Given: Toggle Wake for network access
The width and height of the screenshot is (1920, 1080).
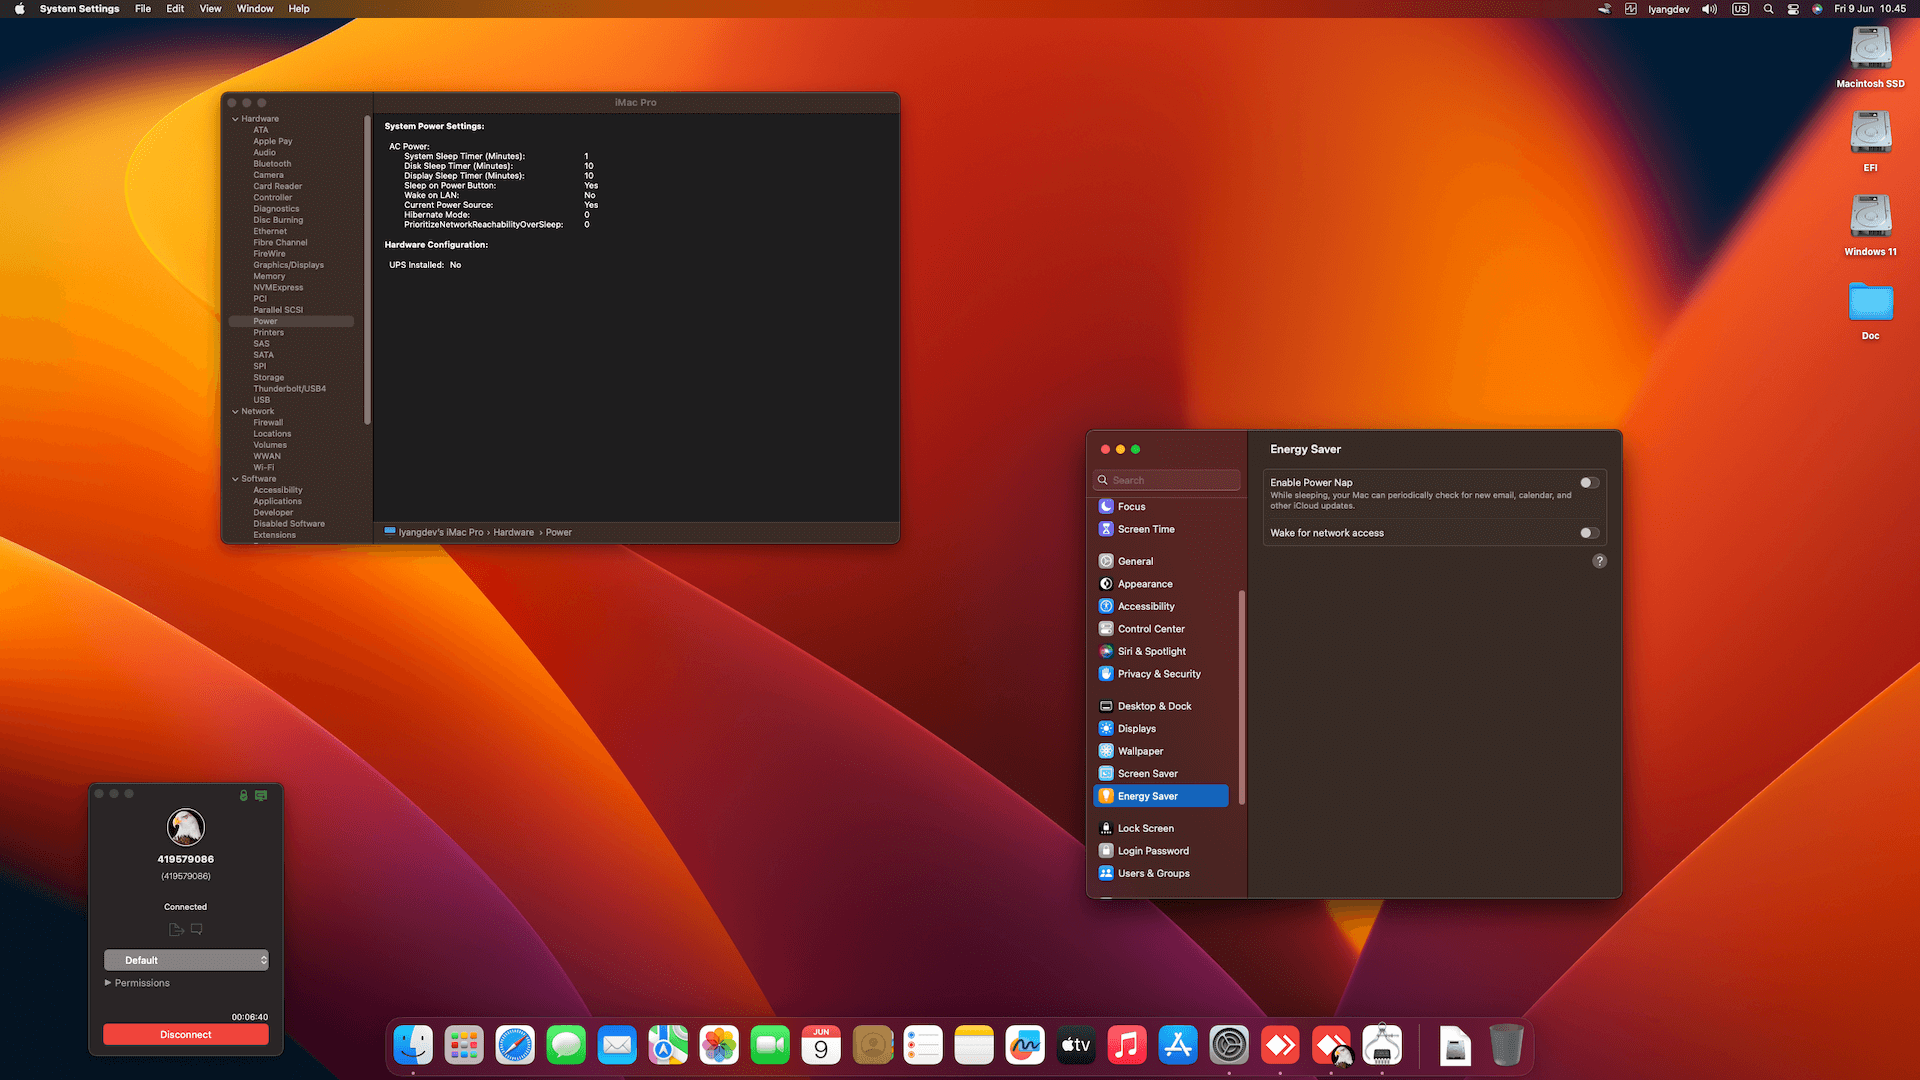Looking at the screenshot, I should 1589,533.
